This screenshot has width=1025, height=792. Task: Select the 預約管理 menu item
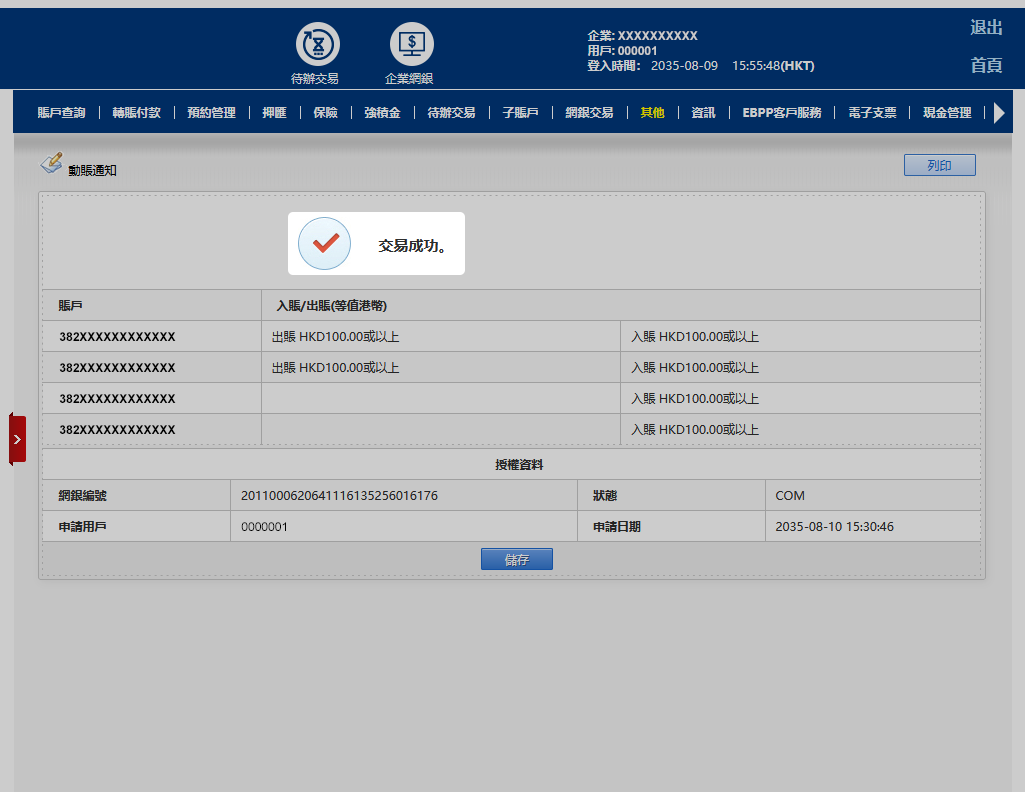click(211, 113)
